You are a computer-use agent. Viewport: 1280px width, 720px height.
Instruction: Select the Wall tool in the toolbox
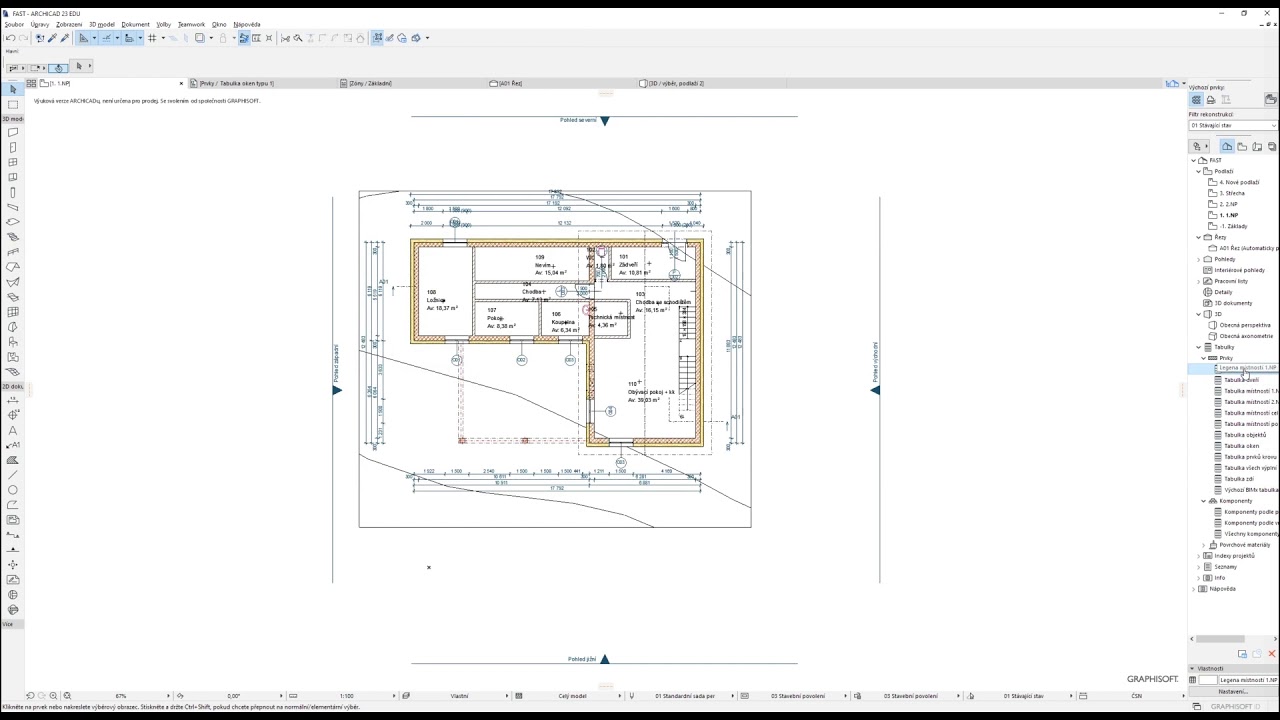13,132
